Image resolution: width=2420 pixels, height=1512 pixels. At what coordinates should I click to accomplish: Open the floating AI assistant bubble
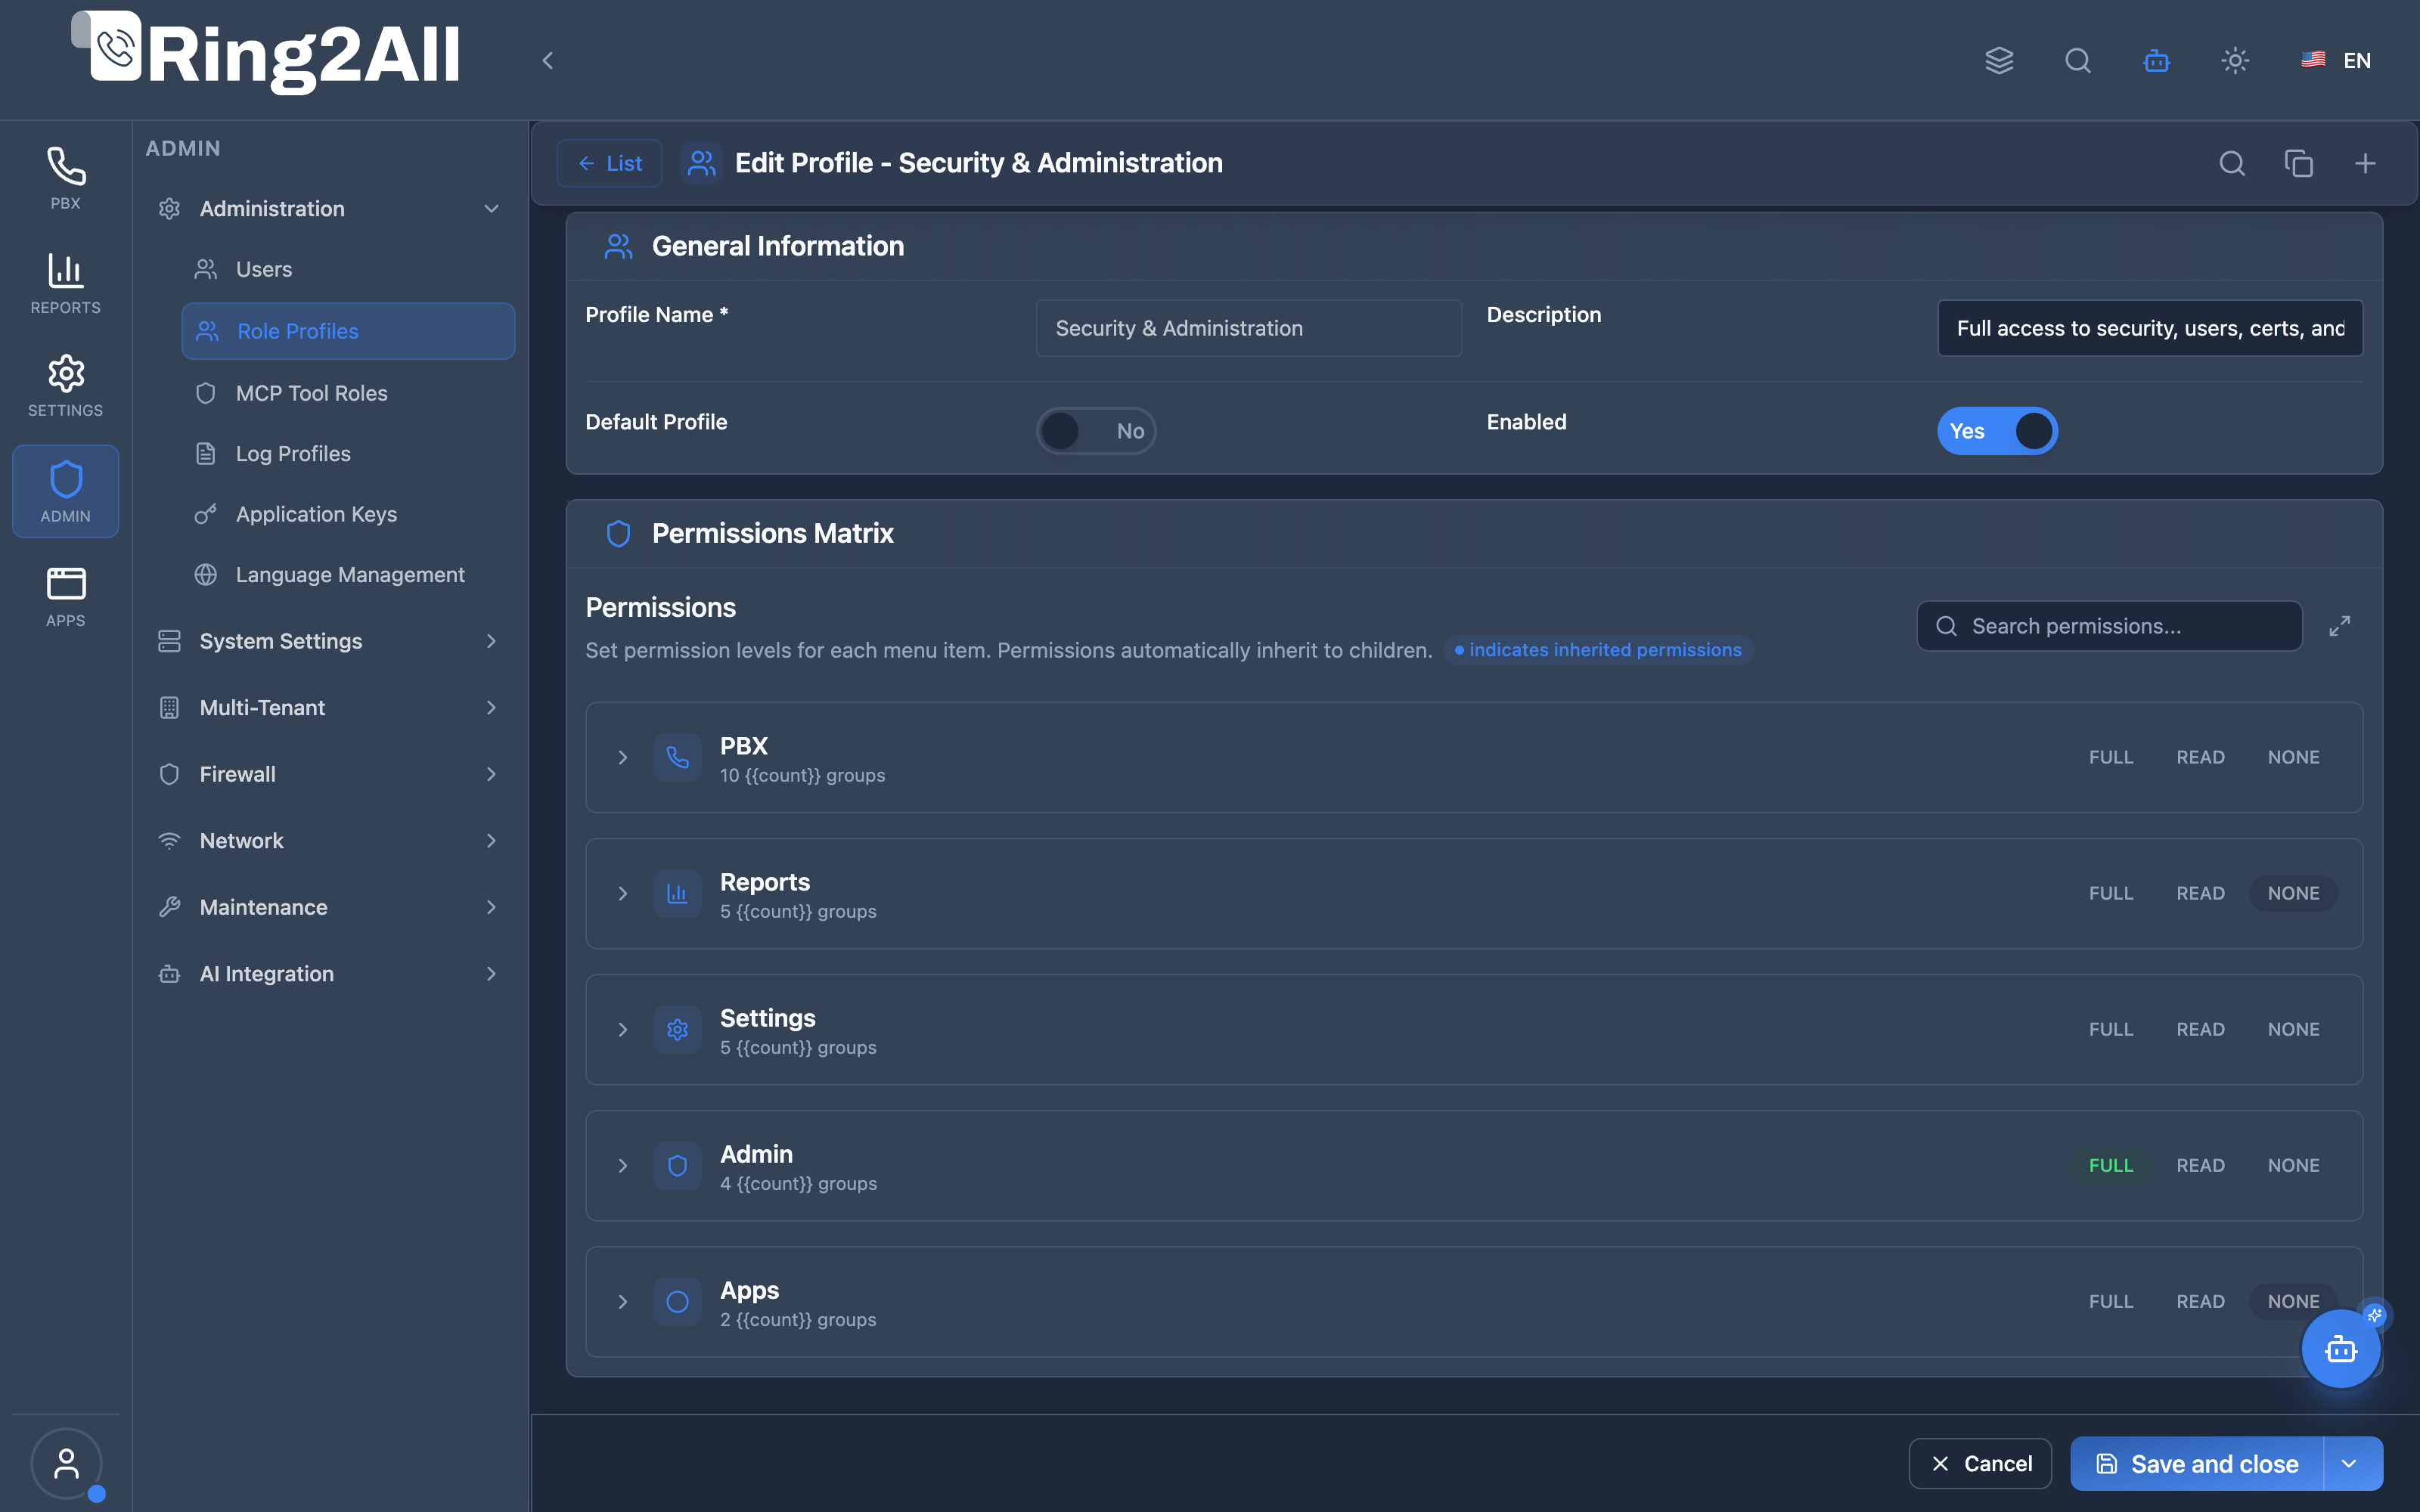pyautogui.click(x=2341, y=1349)
